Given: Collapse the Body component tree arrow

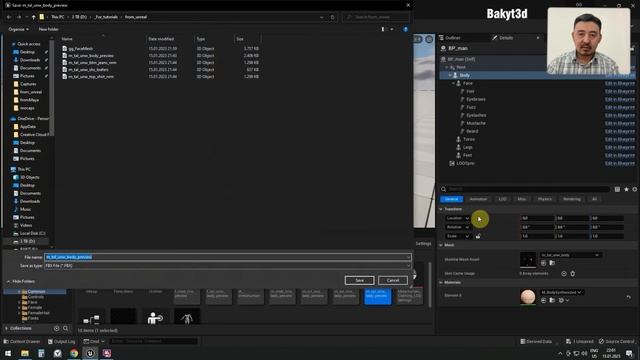Looking at the screenshot, I should [449, 76].
